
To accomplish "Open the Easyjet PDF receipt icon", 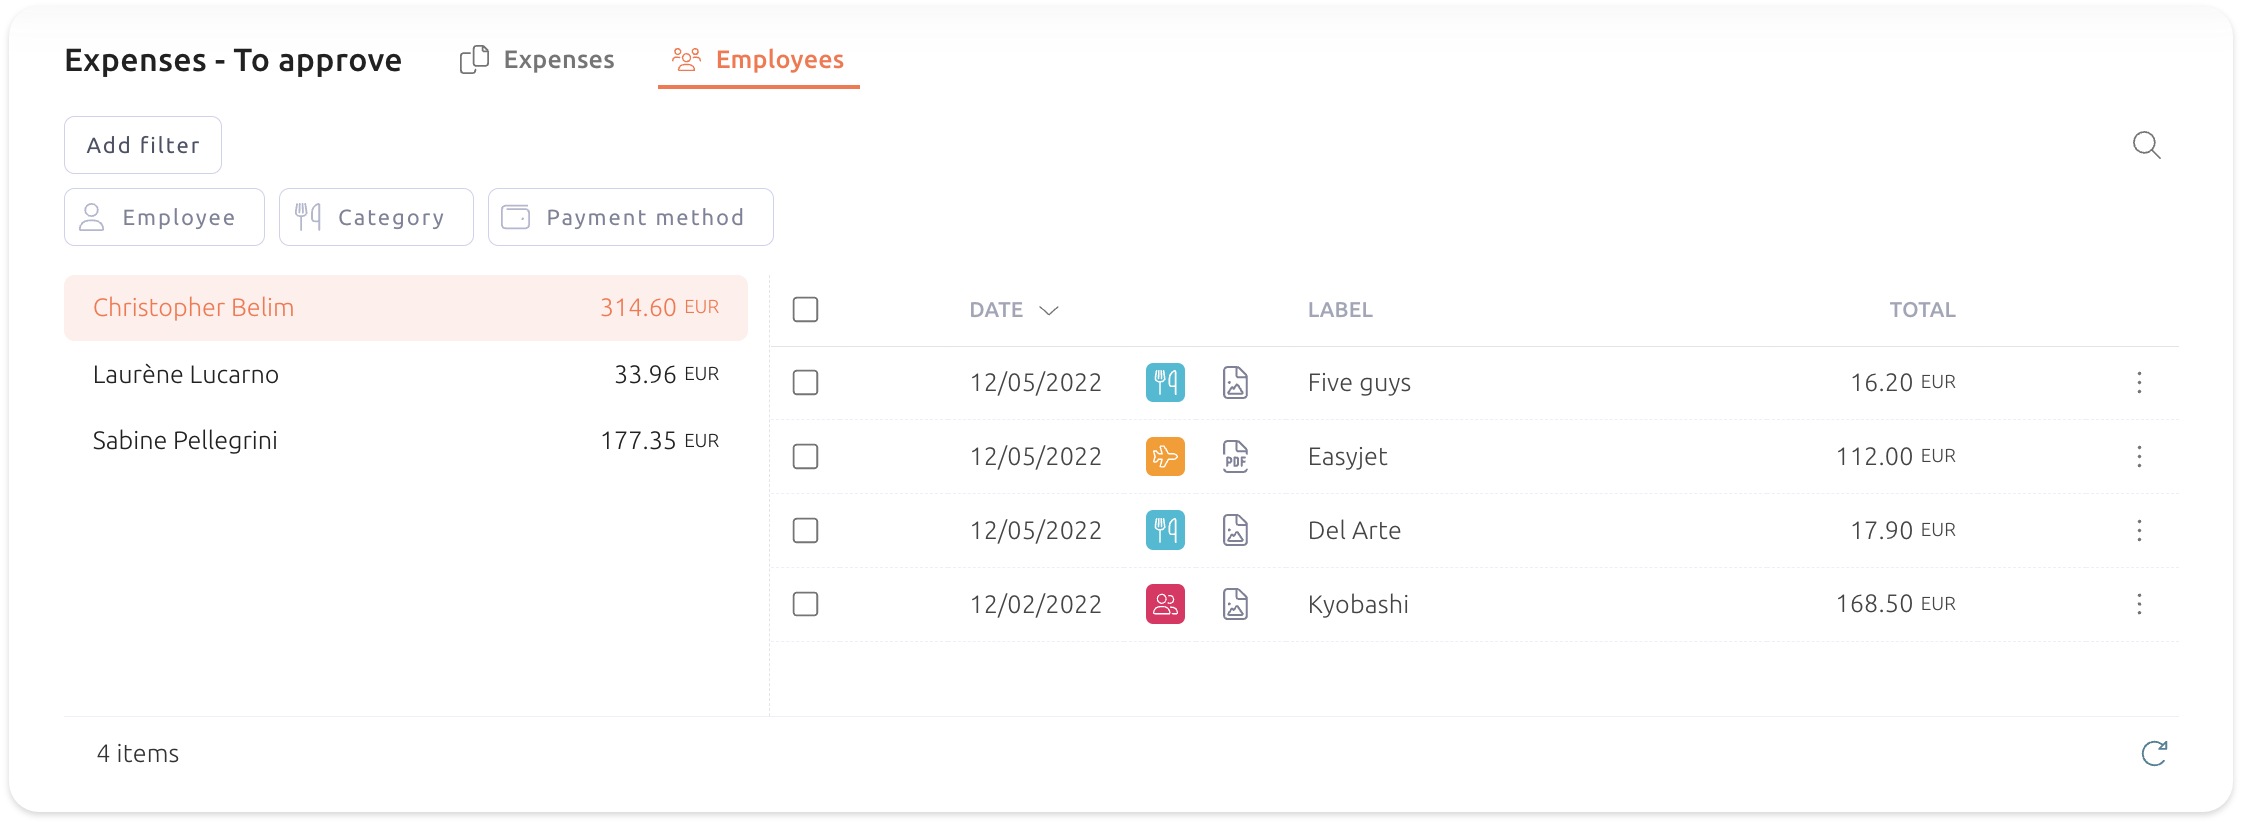I will 1235,457.
